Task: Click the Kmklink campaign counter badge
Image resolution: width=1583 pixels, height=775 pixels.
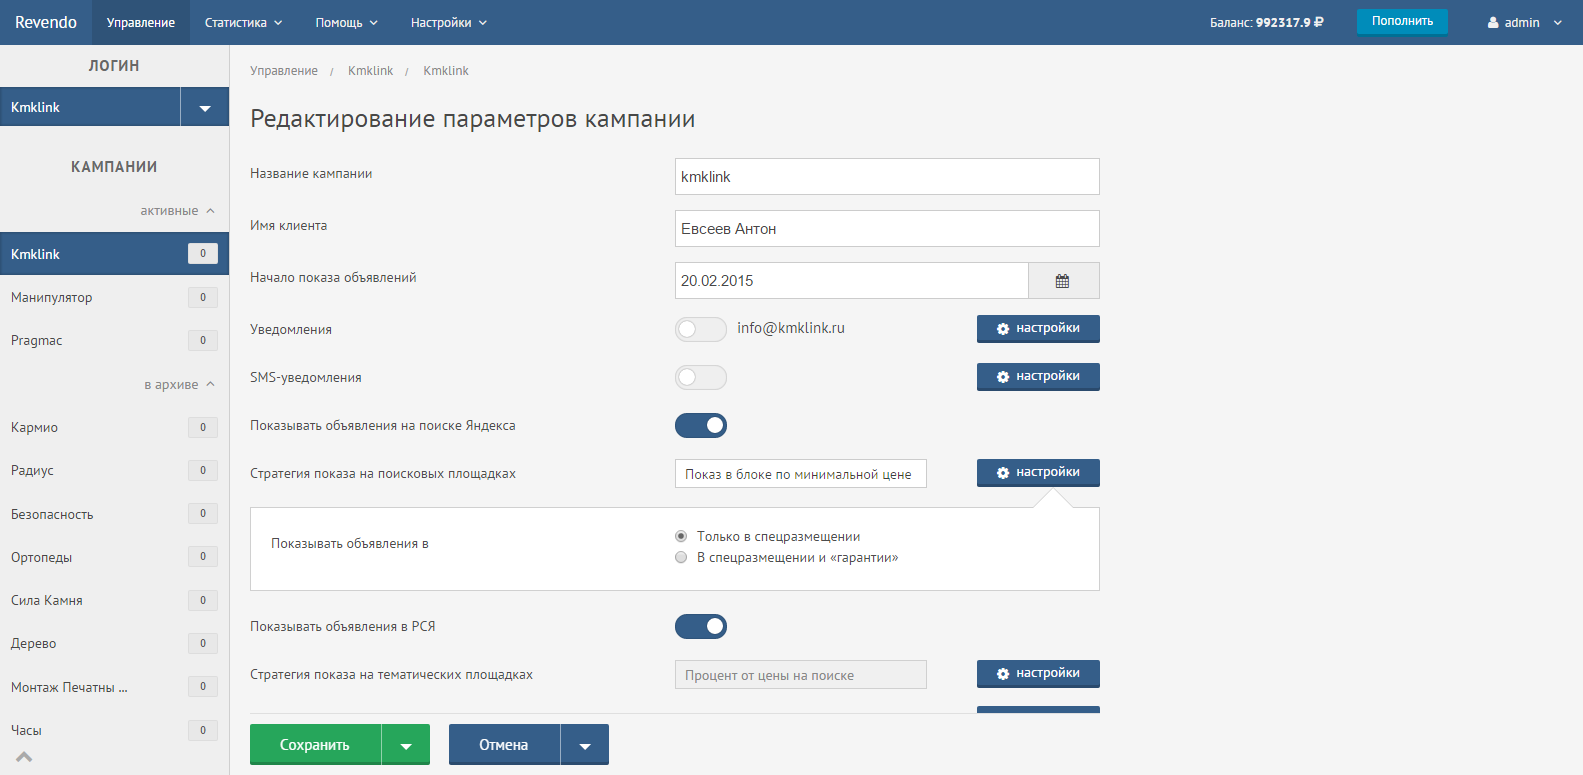Action: tap(202, 254)
